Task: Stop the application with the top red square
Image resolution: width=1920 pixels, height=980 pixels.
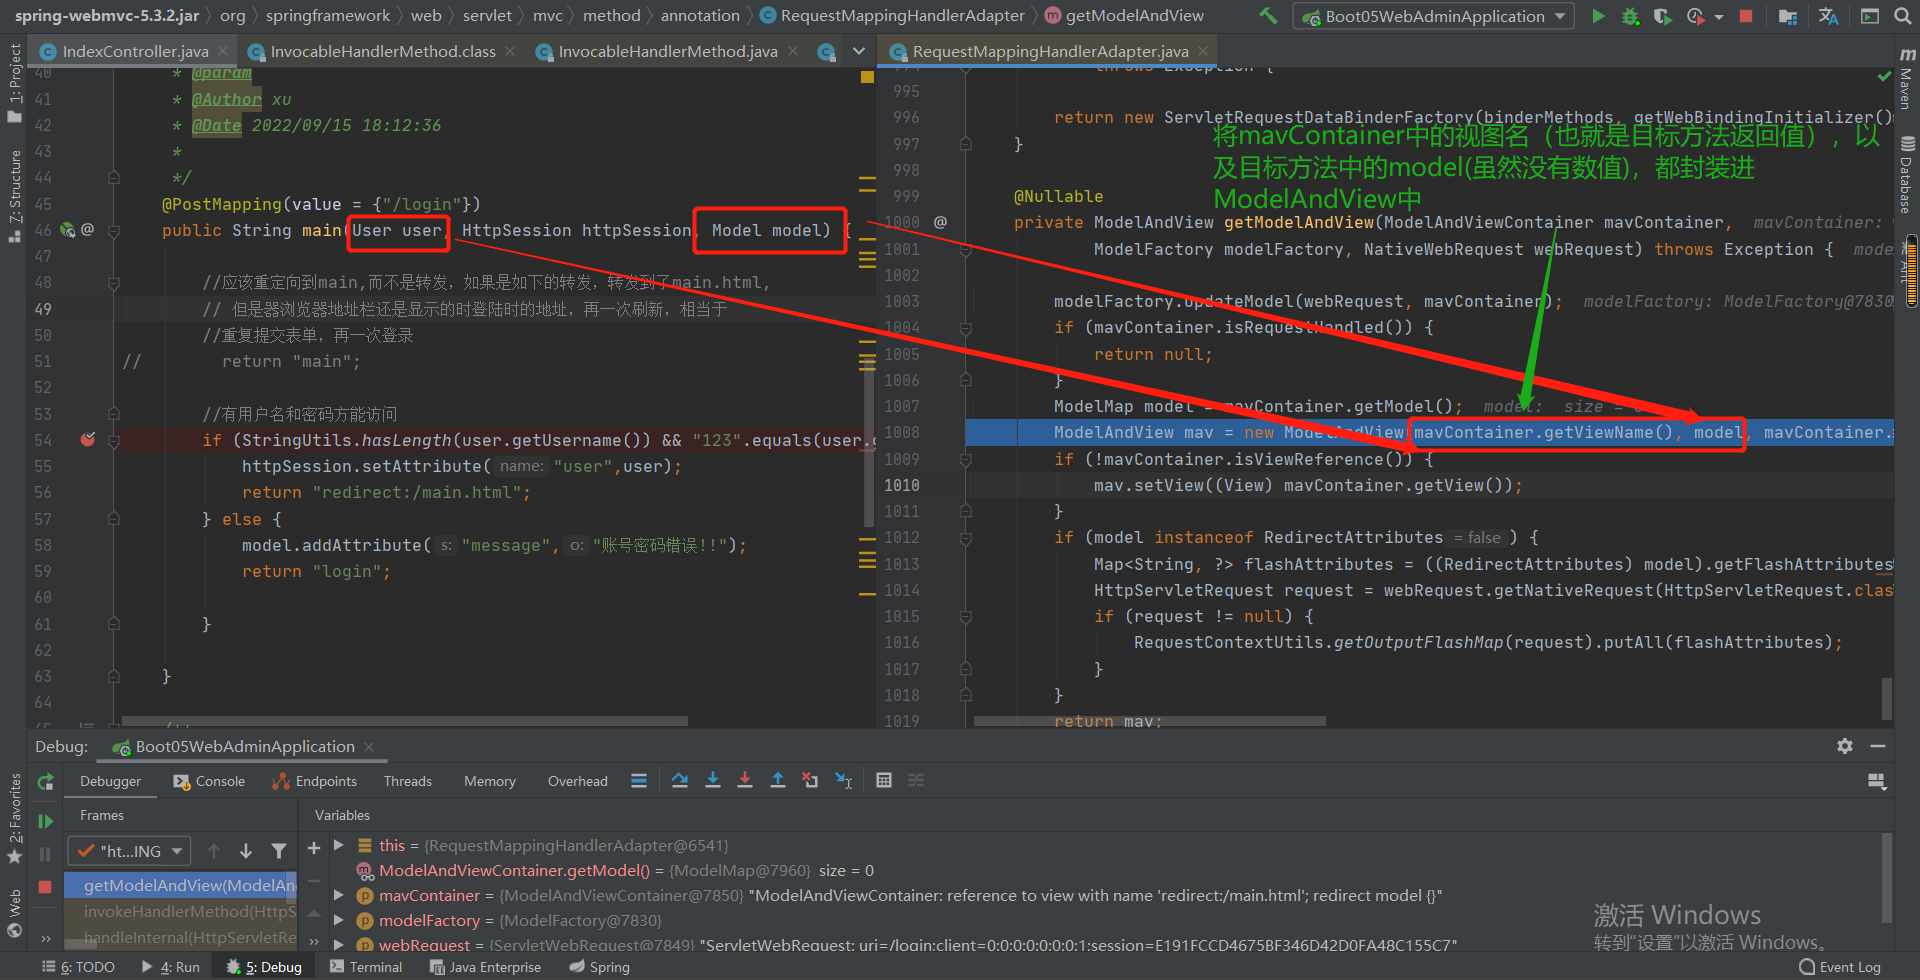Action: click(x=1746, y=16)
